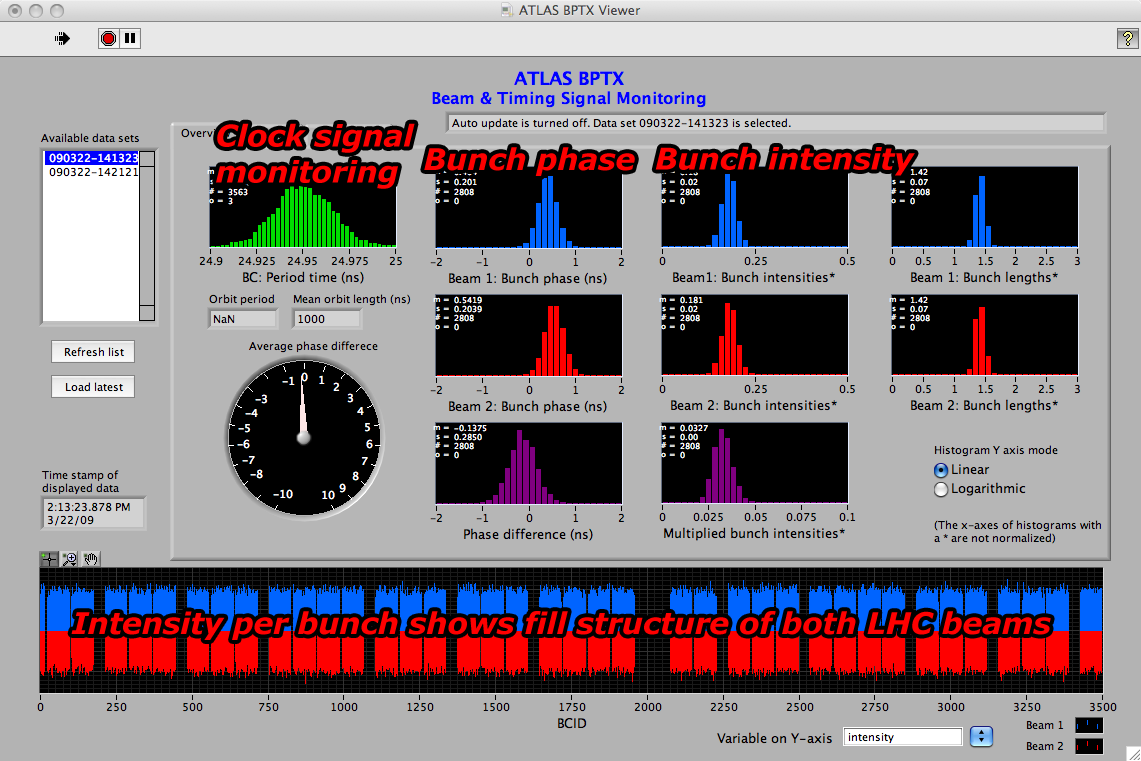
Task: Click the data sets scrollbar up arrow
Action: coord(147,159)
